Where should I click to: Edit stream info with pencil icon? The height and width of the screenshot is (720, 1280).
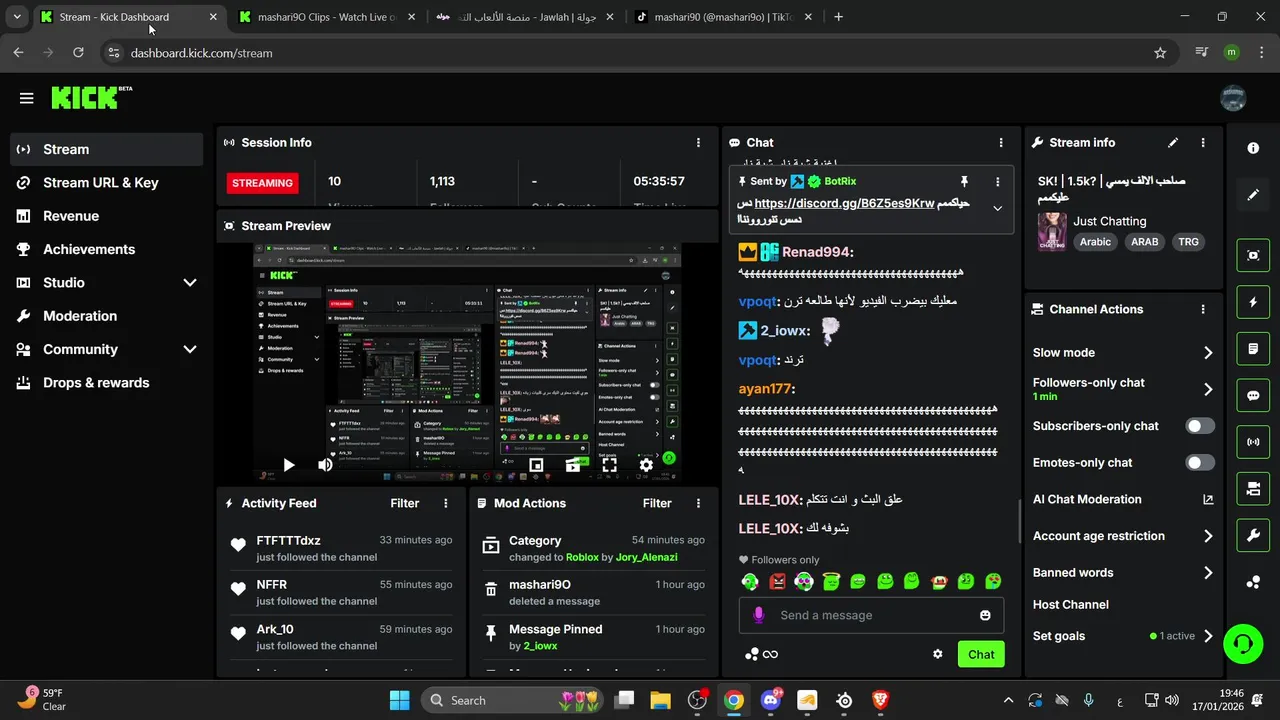pyautogui.click(x=1173, y=143)
